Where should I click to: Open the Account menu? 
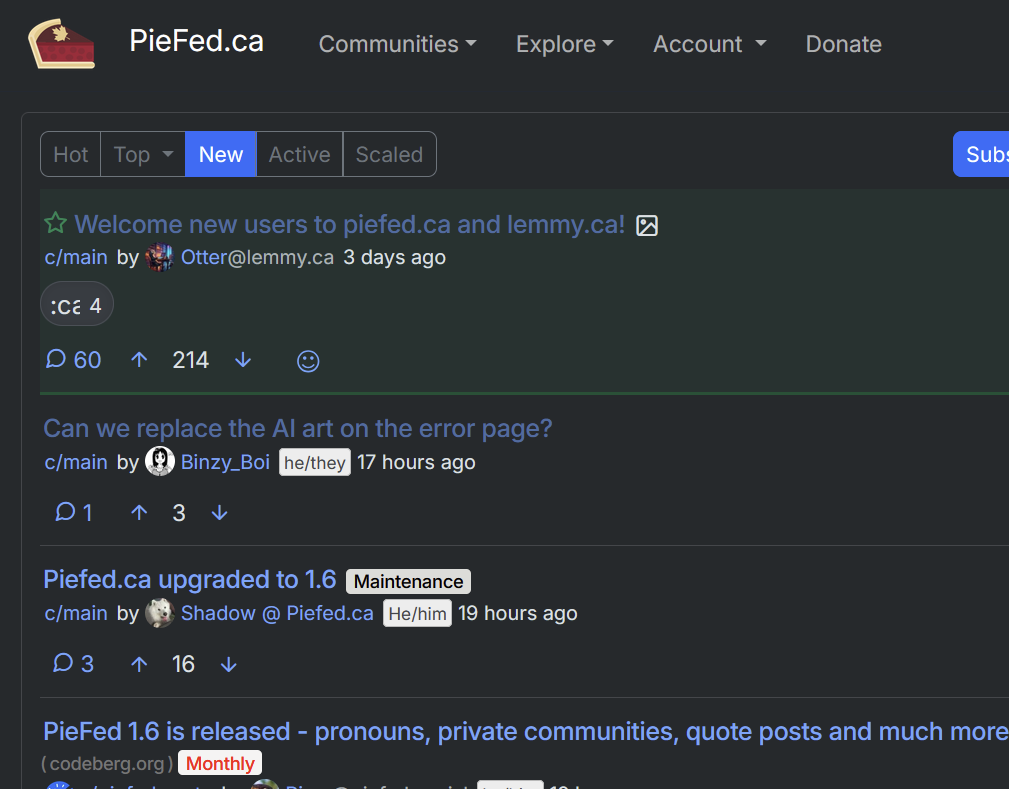point(709,44)
